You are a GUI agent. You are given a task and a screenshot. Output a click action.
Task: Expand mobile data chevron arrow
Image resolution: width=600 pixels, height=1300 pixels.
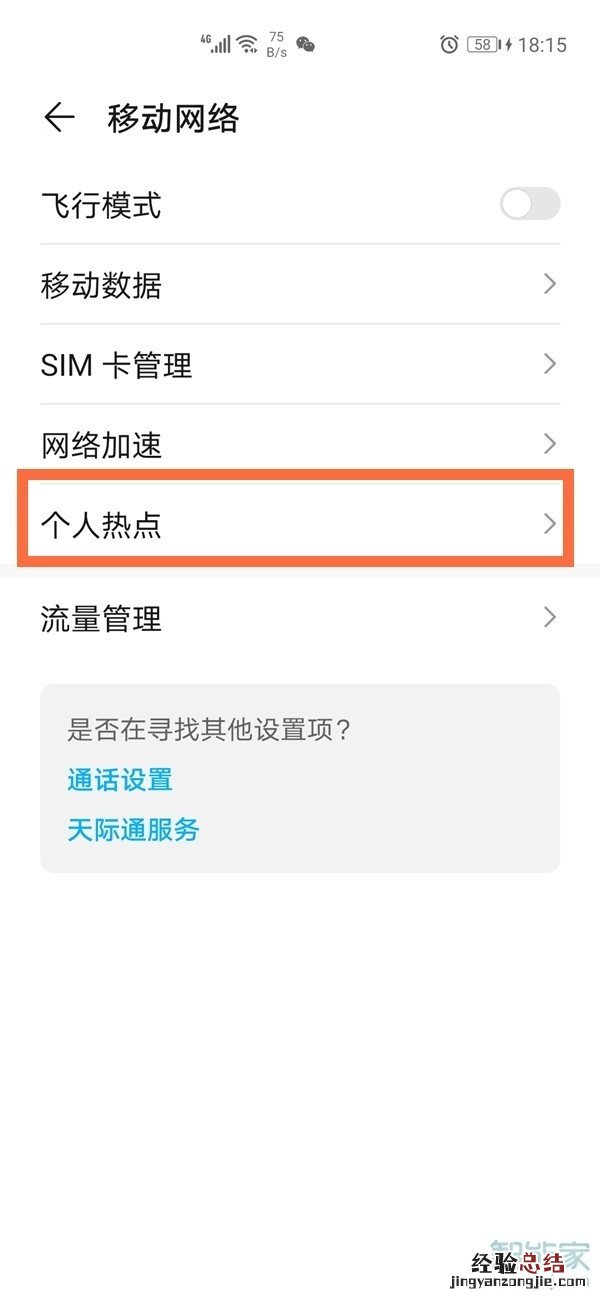549,285
